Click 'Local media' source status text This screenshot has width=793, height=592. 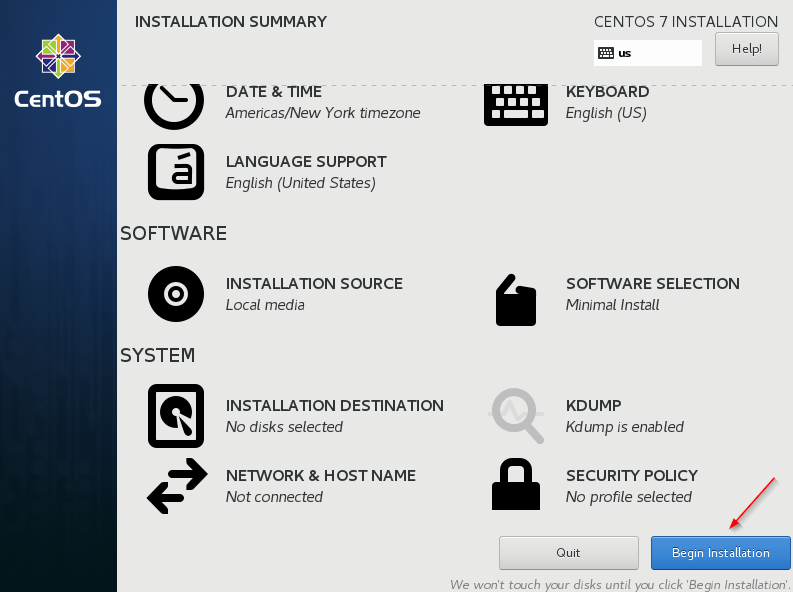pos(265,305)
